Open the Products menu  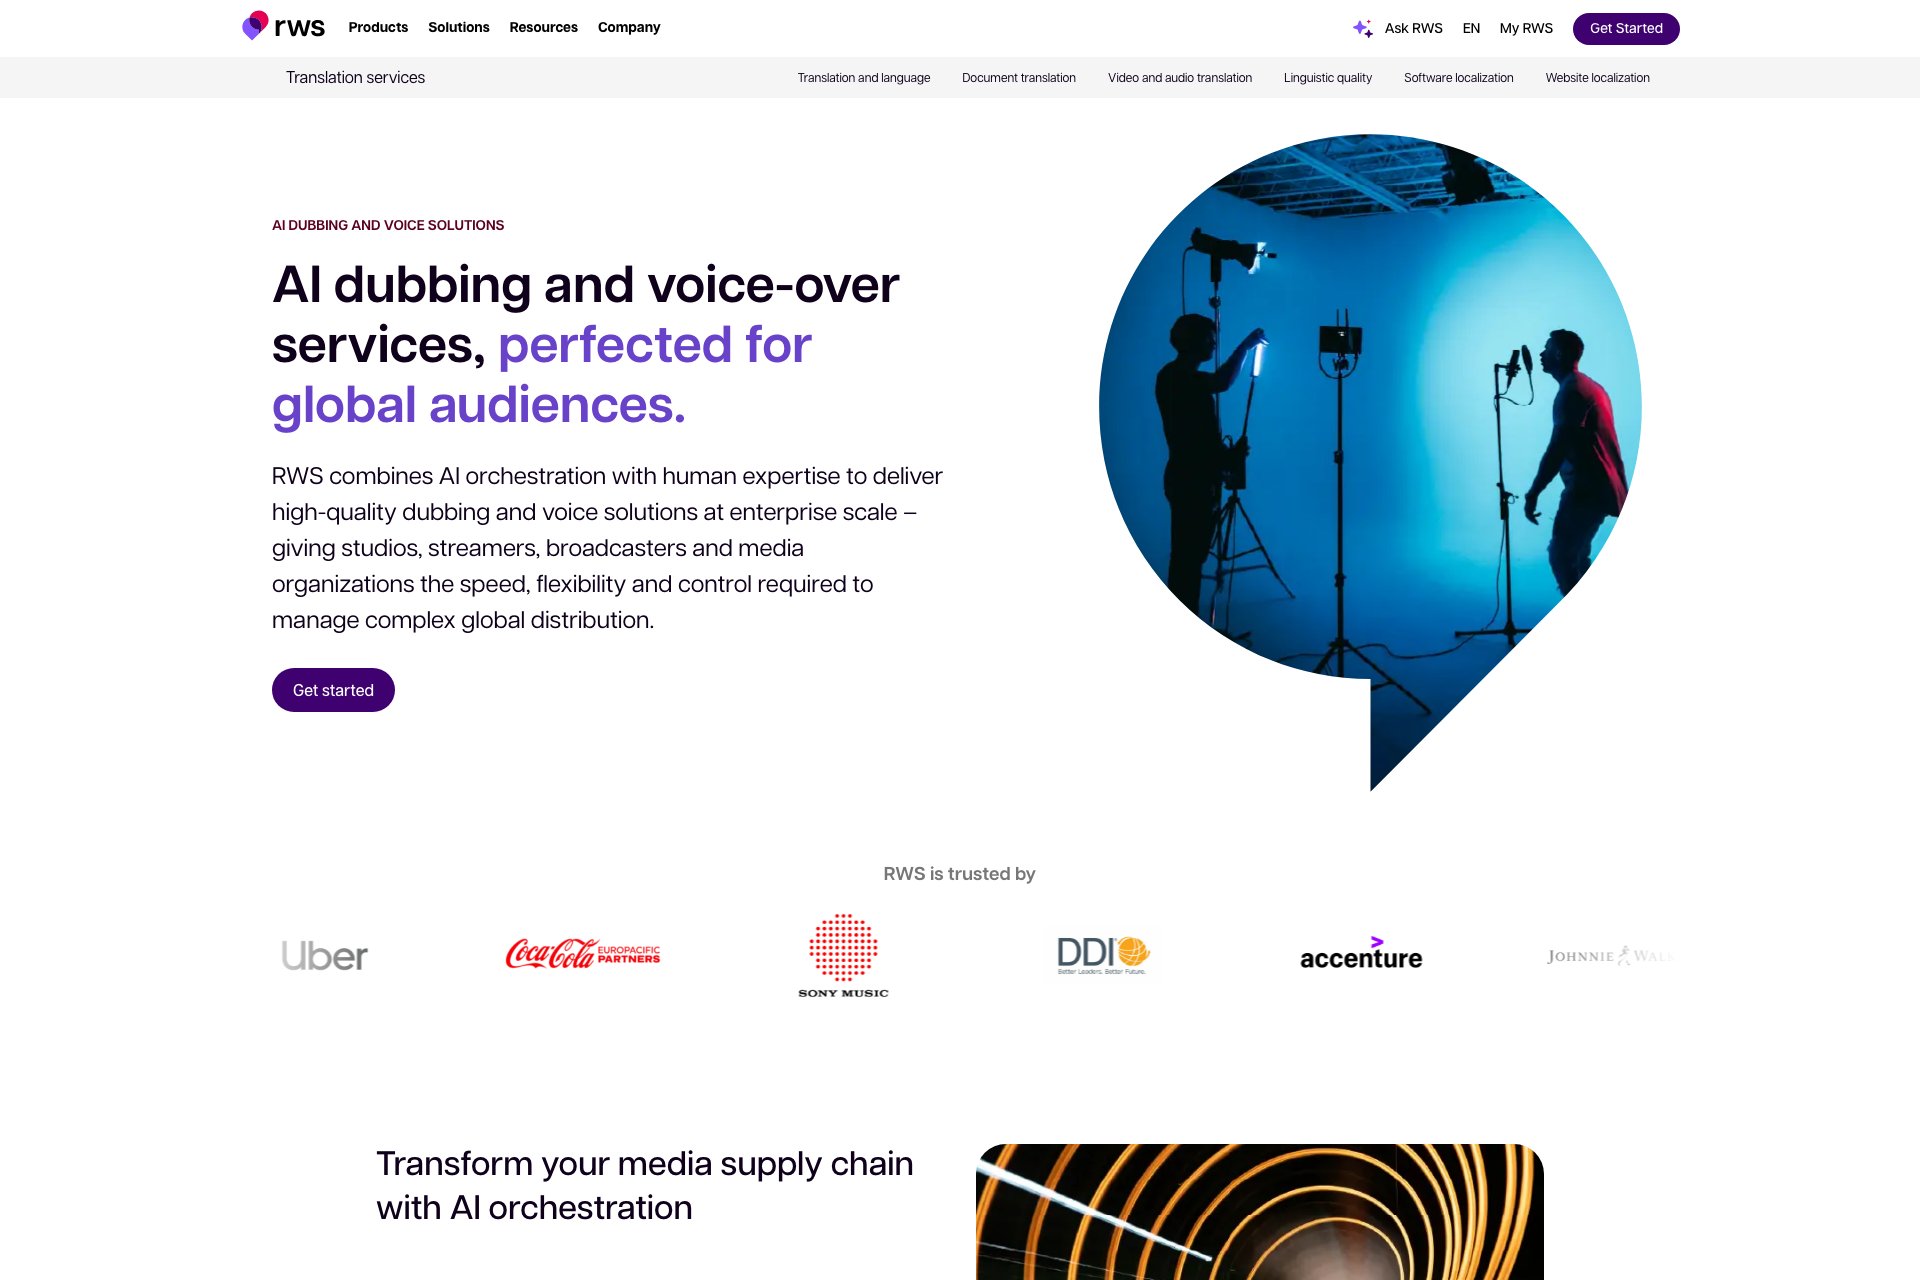click(x=378, y=27)
